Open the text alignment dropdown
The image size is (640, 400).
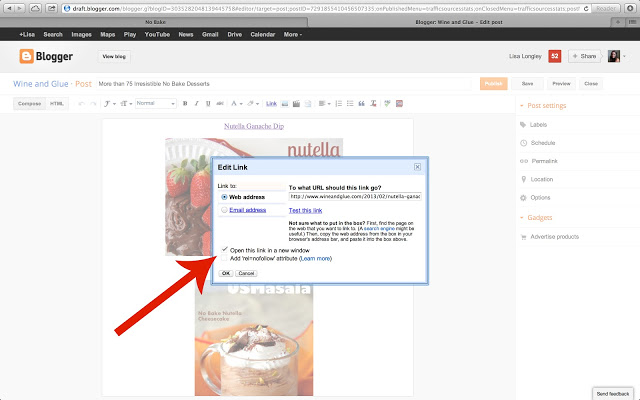[324, 104]
